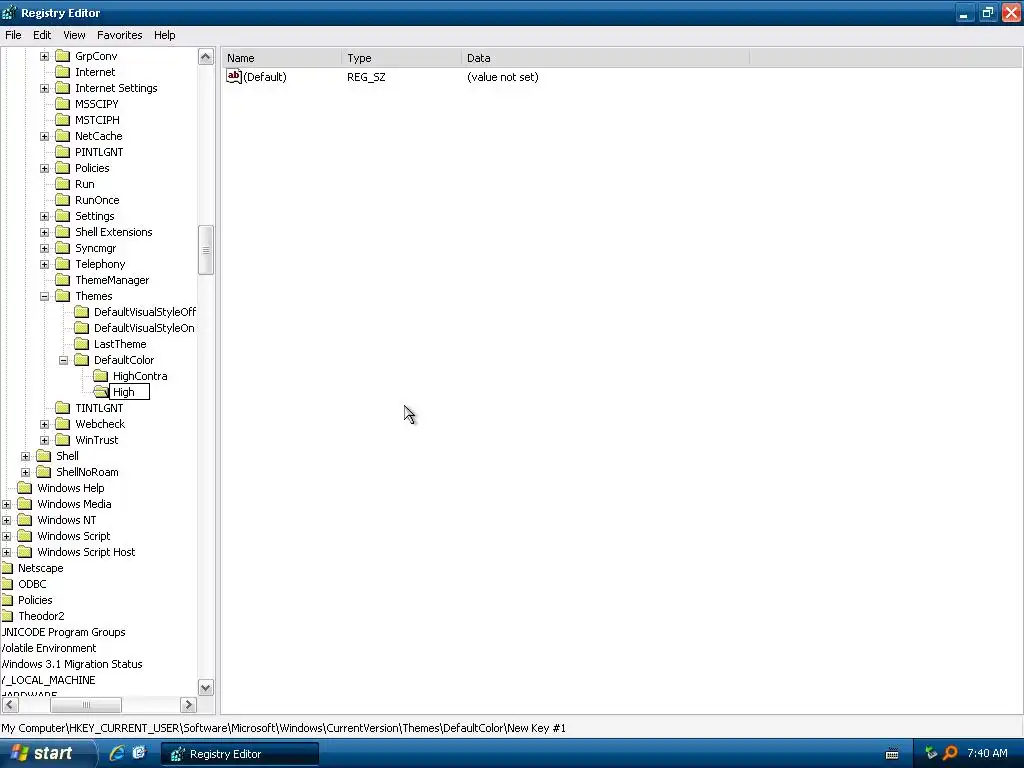Select the Windows Media key
Viewport: 1024px width, 768px height.
click(74, 504)
